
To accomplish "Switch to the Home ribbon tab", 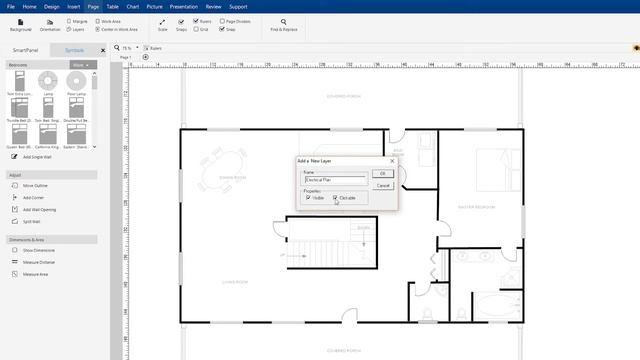I will tap(29, 7).
